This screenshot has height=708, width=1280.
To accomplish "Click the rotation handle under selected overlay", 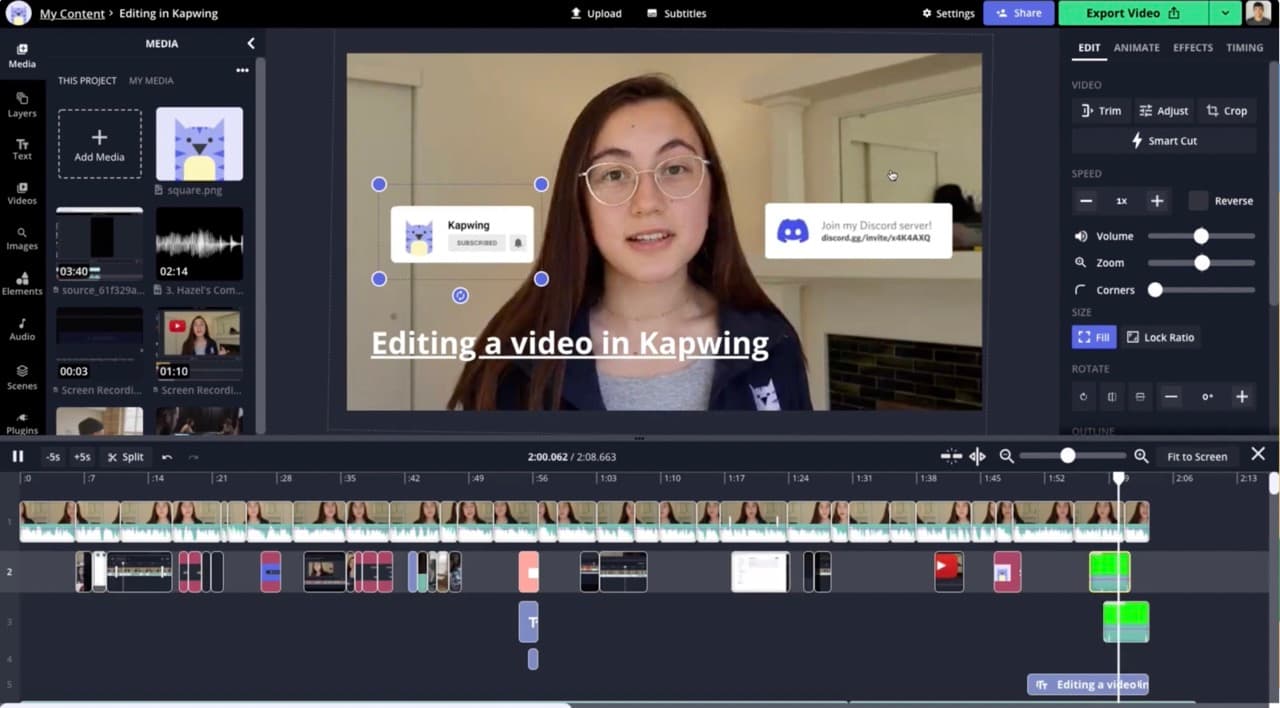I will click(x=460, y=295).
